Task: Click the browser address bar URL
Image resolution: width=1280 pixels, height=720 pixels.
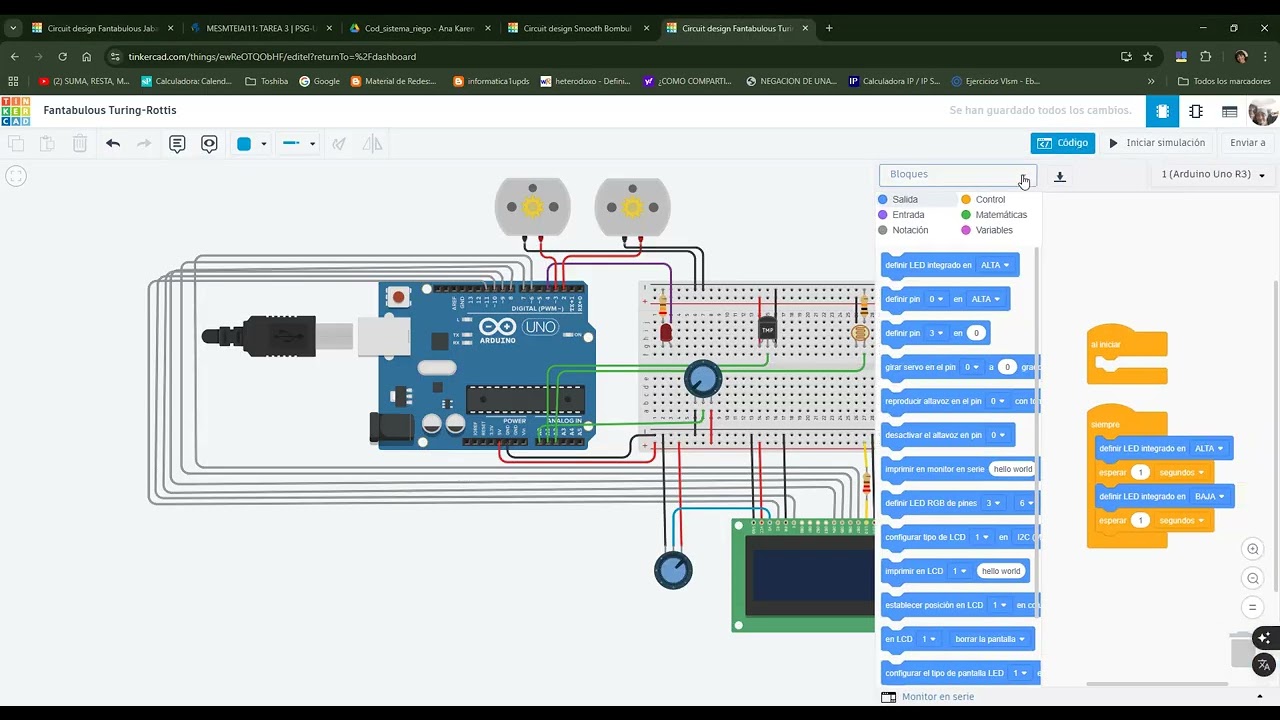Action: [x=272, y=57]
